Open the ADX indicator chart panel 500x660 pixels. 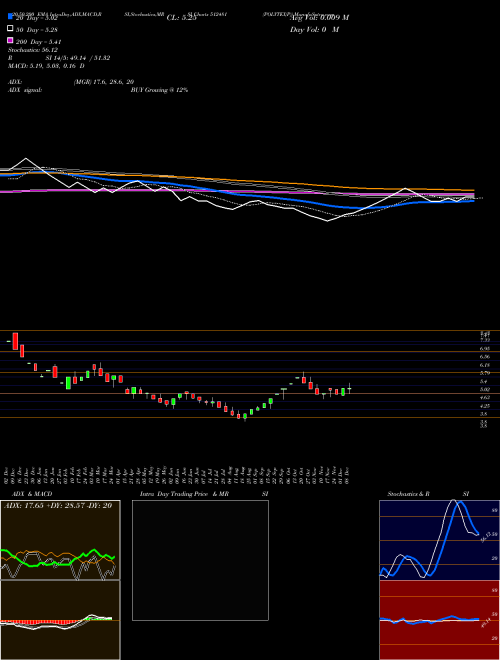tap(60, 540)
